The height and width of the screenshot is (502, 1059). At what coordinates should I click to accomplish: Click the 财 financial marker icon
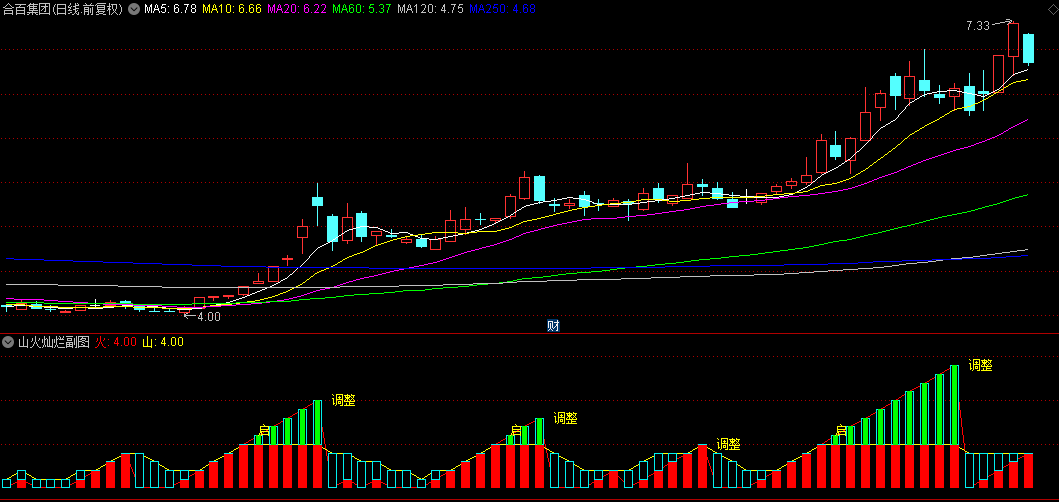pos(553,326)
